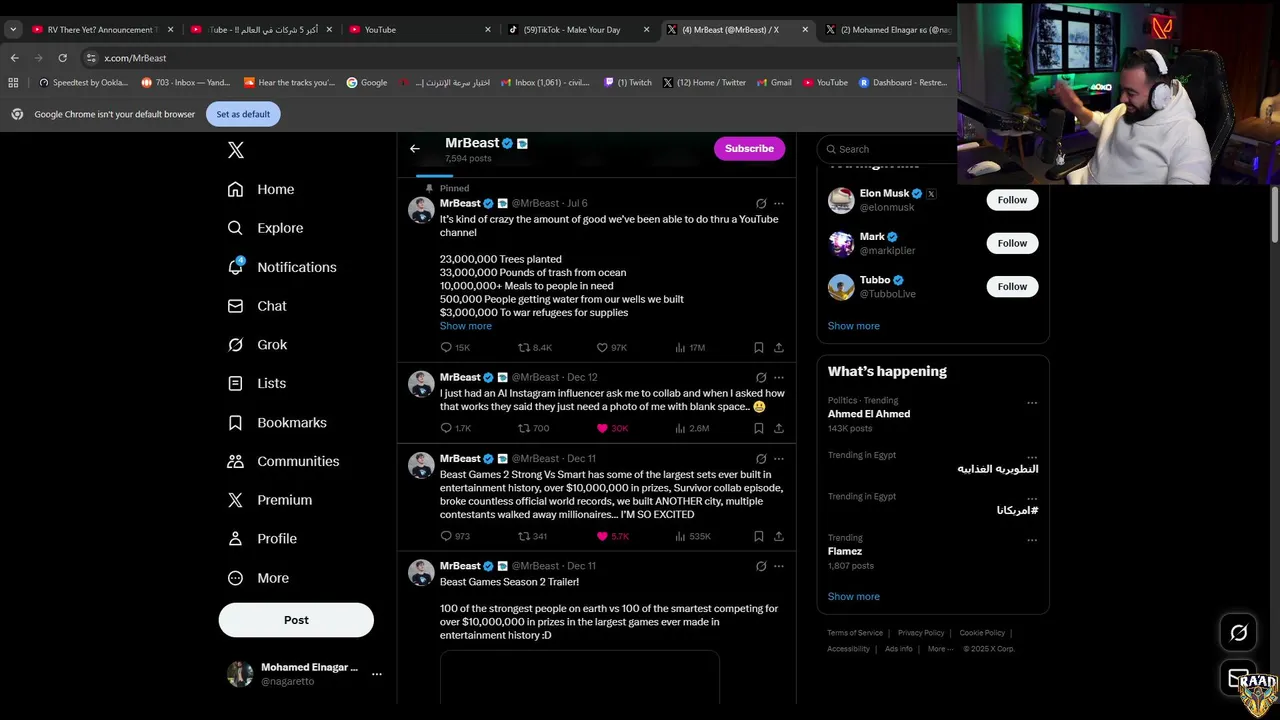Image resolution: width=1280 pixels, height=720 pixels.
Task: View 2.6M views analytics on Dec 12 post
Action: coord(692,428)
